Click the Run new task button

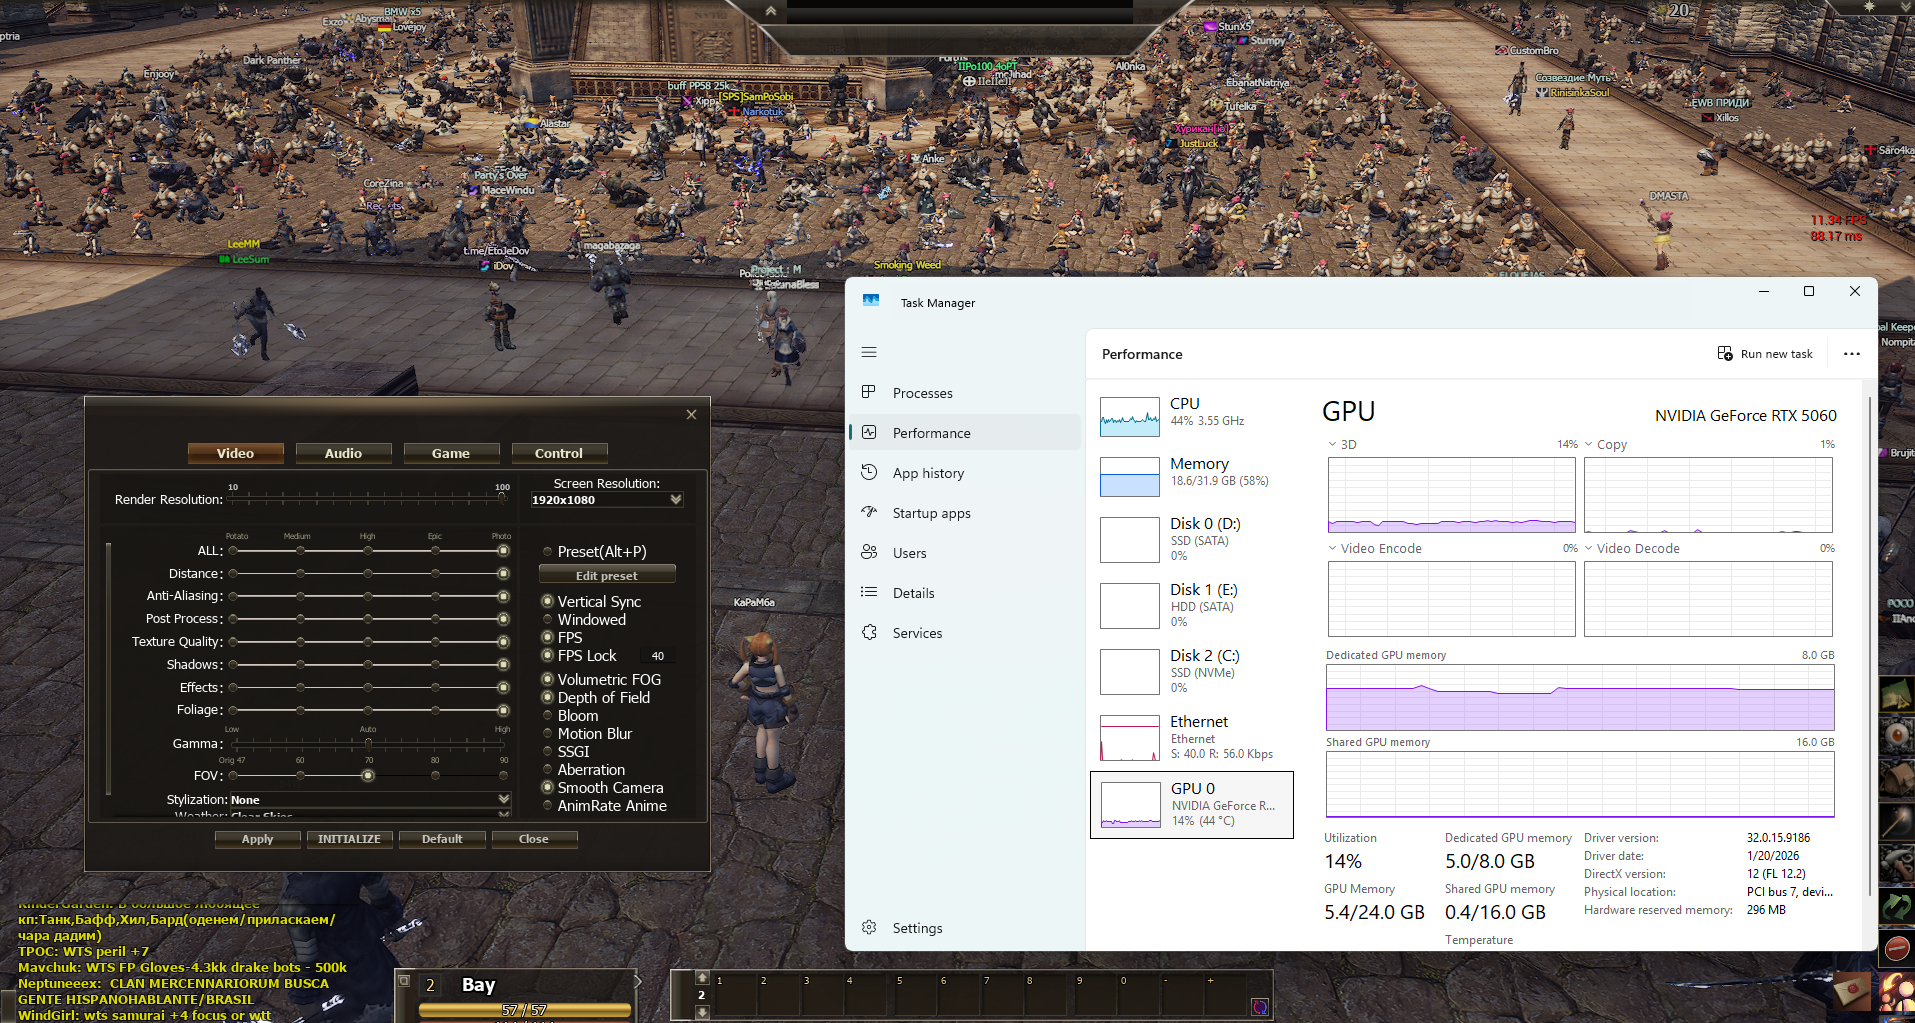pos(1765,354)
